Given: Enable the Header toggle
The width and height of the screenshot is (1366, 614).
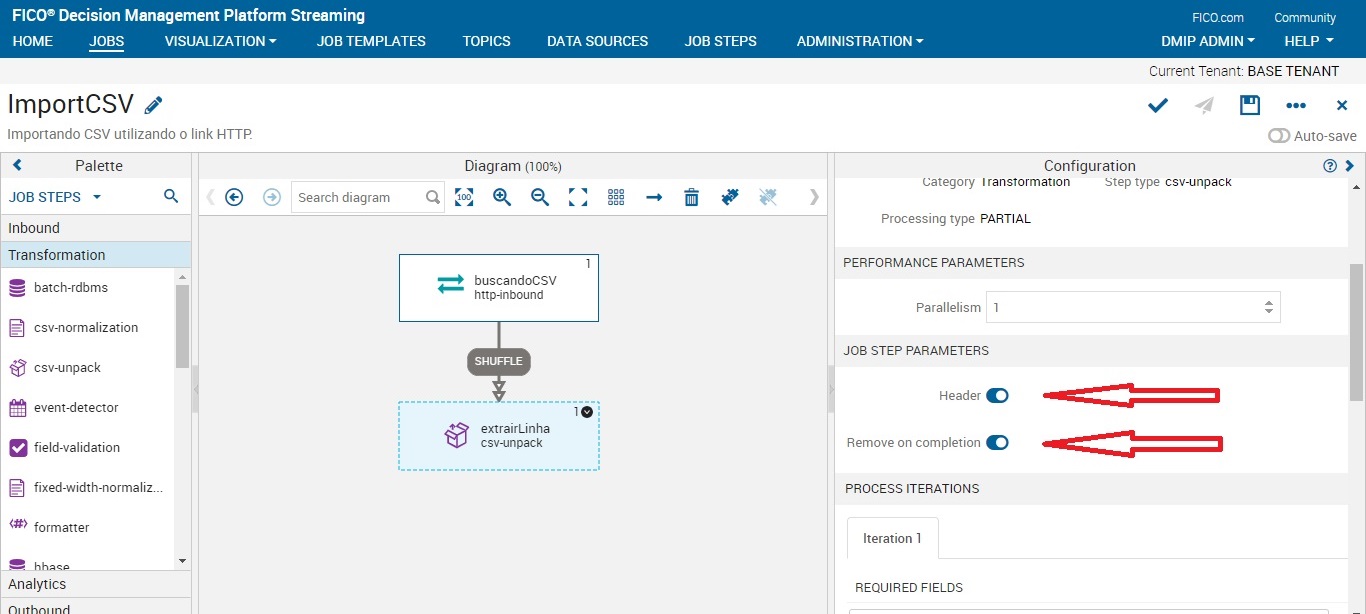Looking at the screenshot, I should point(998,395).
